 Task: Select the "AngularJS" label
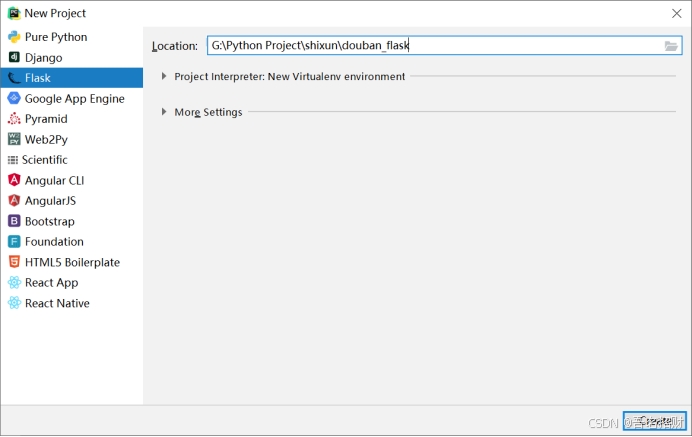(x=50, y=201)
